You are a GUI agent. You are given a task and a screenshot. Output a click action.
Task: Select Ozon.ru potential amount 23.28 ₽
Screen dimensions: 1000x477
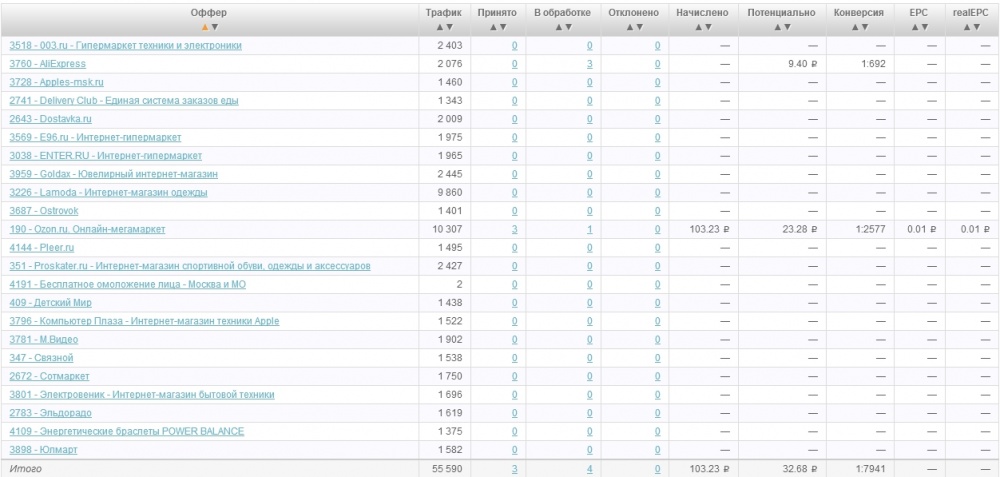tap(800, 229)
